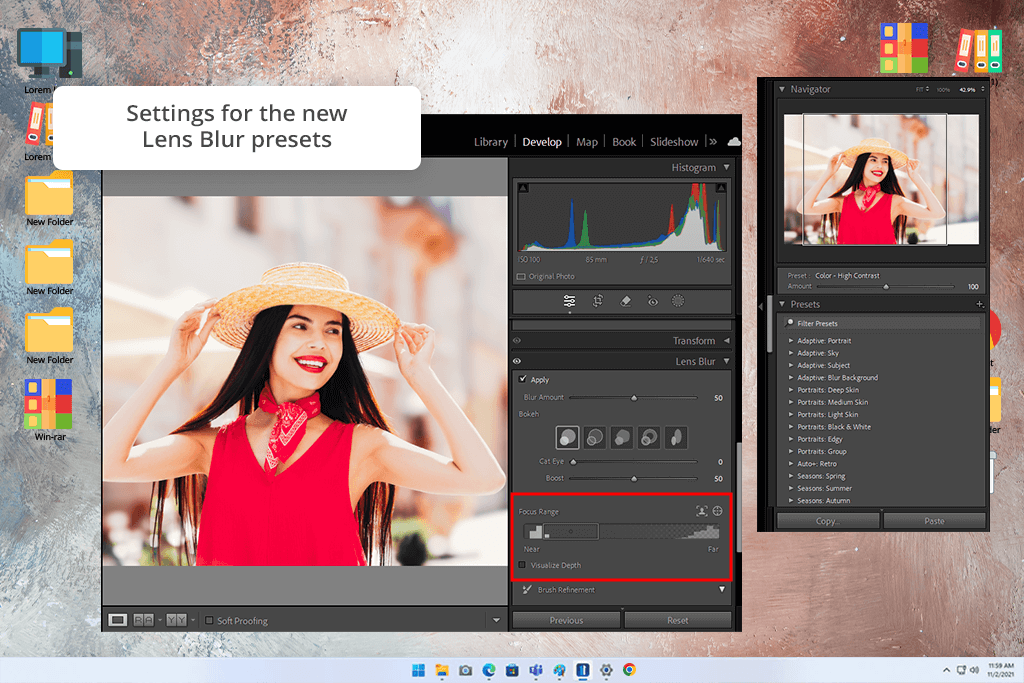
Task: Click the subject focus icon in Focus Range
Action: (701, 511)
